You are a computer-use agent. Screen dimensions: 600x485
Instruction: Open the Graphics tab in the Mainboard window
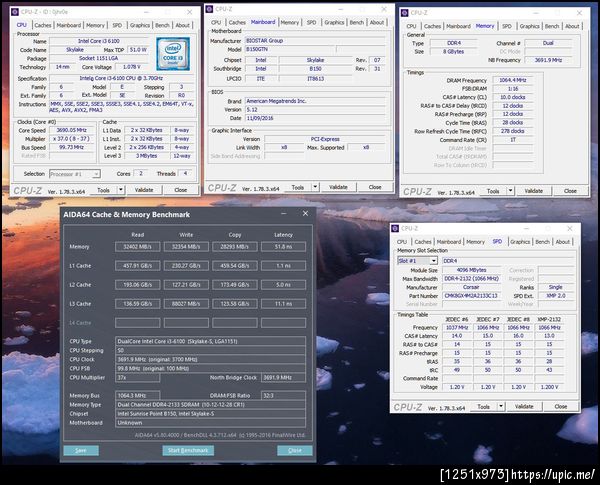(334, 23)
